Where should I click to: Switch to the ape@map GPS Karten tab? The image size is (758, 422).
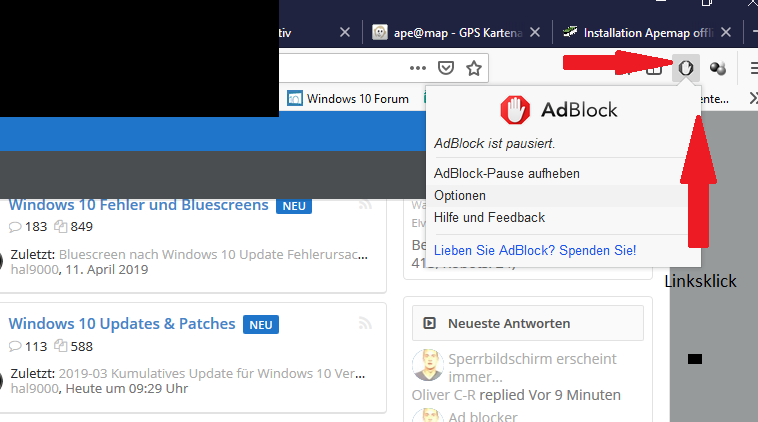457,33
